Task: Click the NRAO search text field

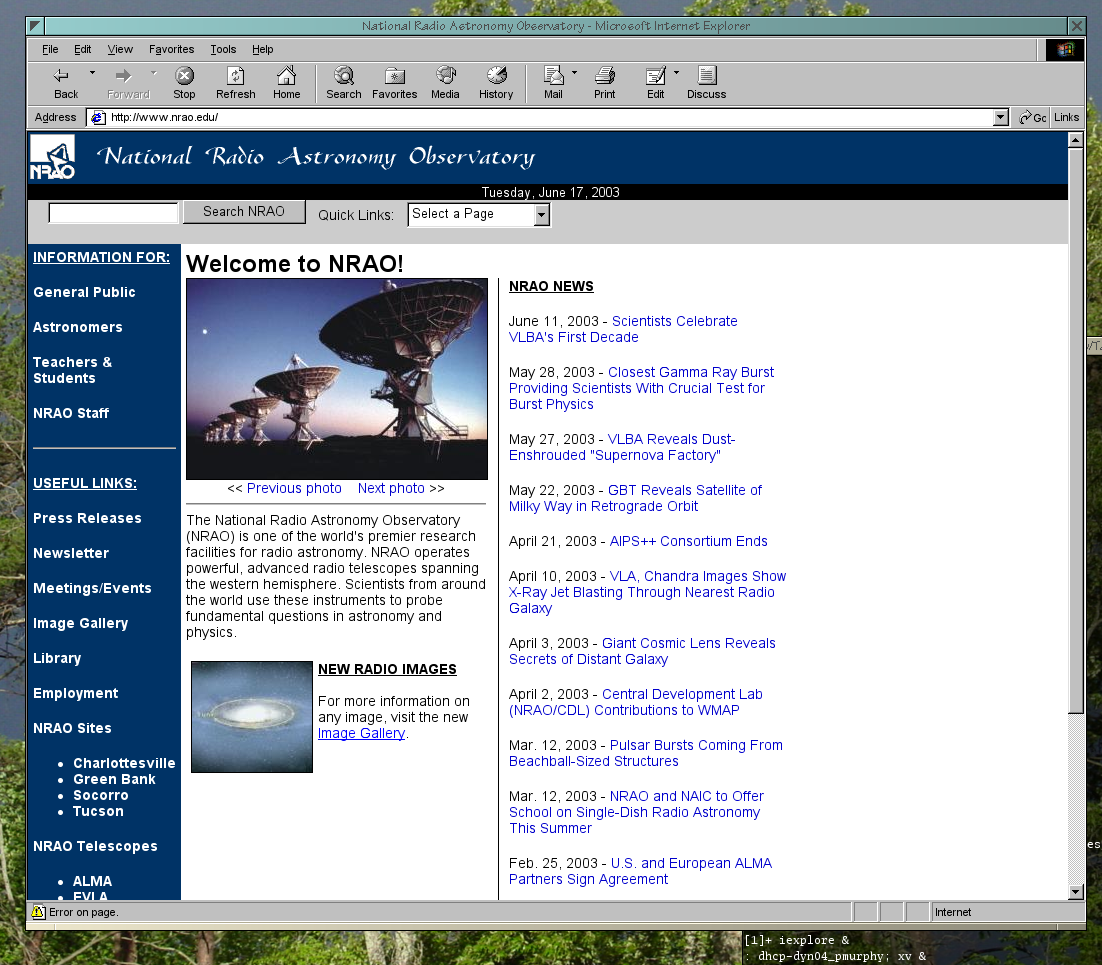Action: [x=113, y=213]
